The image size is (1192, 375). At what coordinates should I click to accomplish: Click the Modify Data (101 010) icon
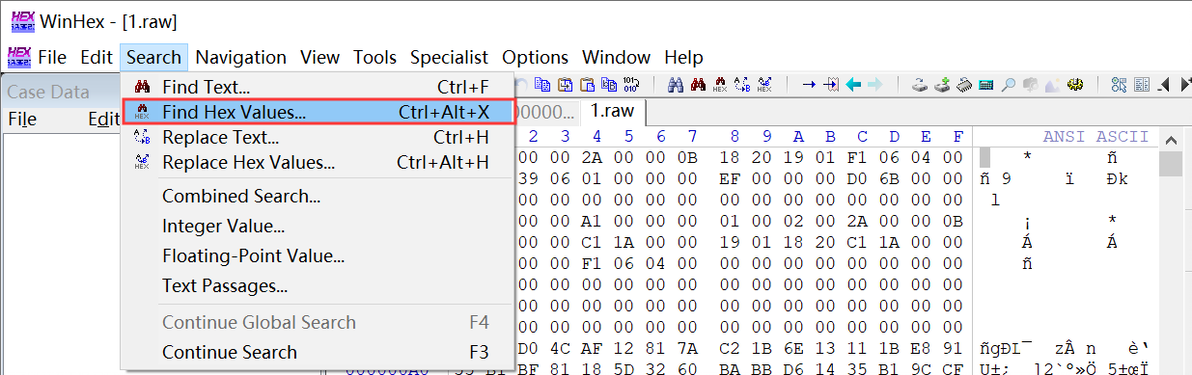coord(630,84)
